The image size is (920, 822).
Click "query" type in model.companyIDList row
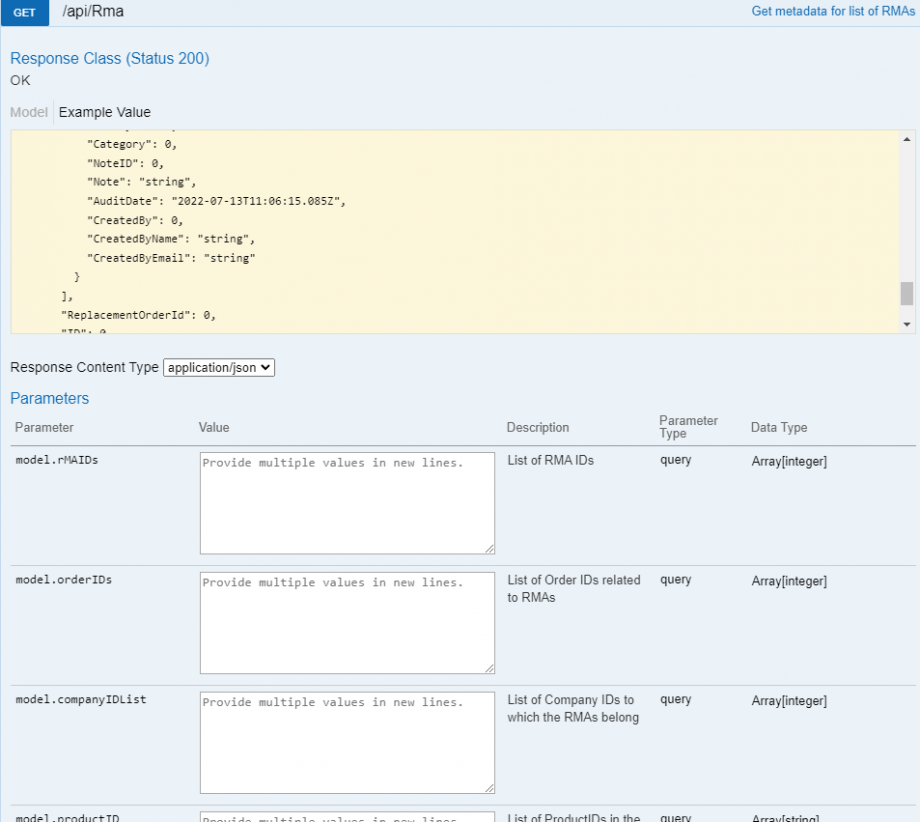click(675, 699)
